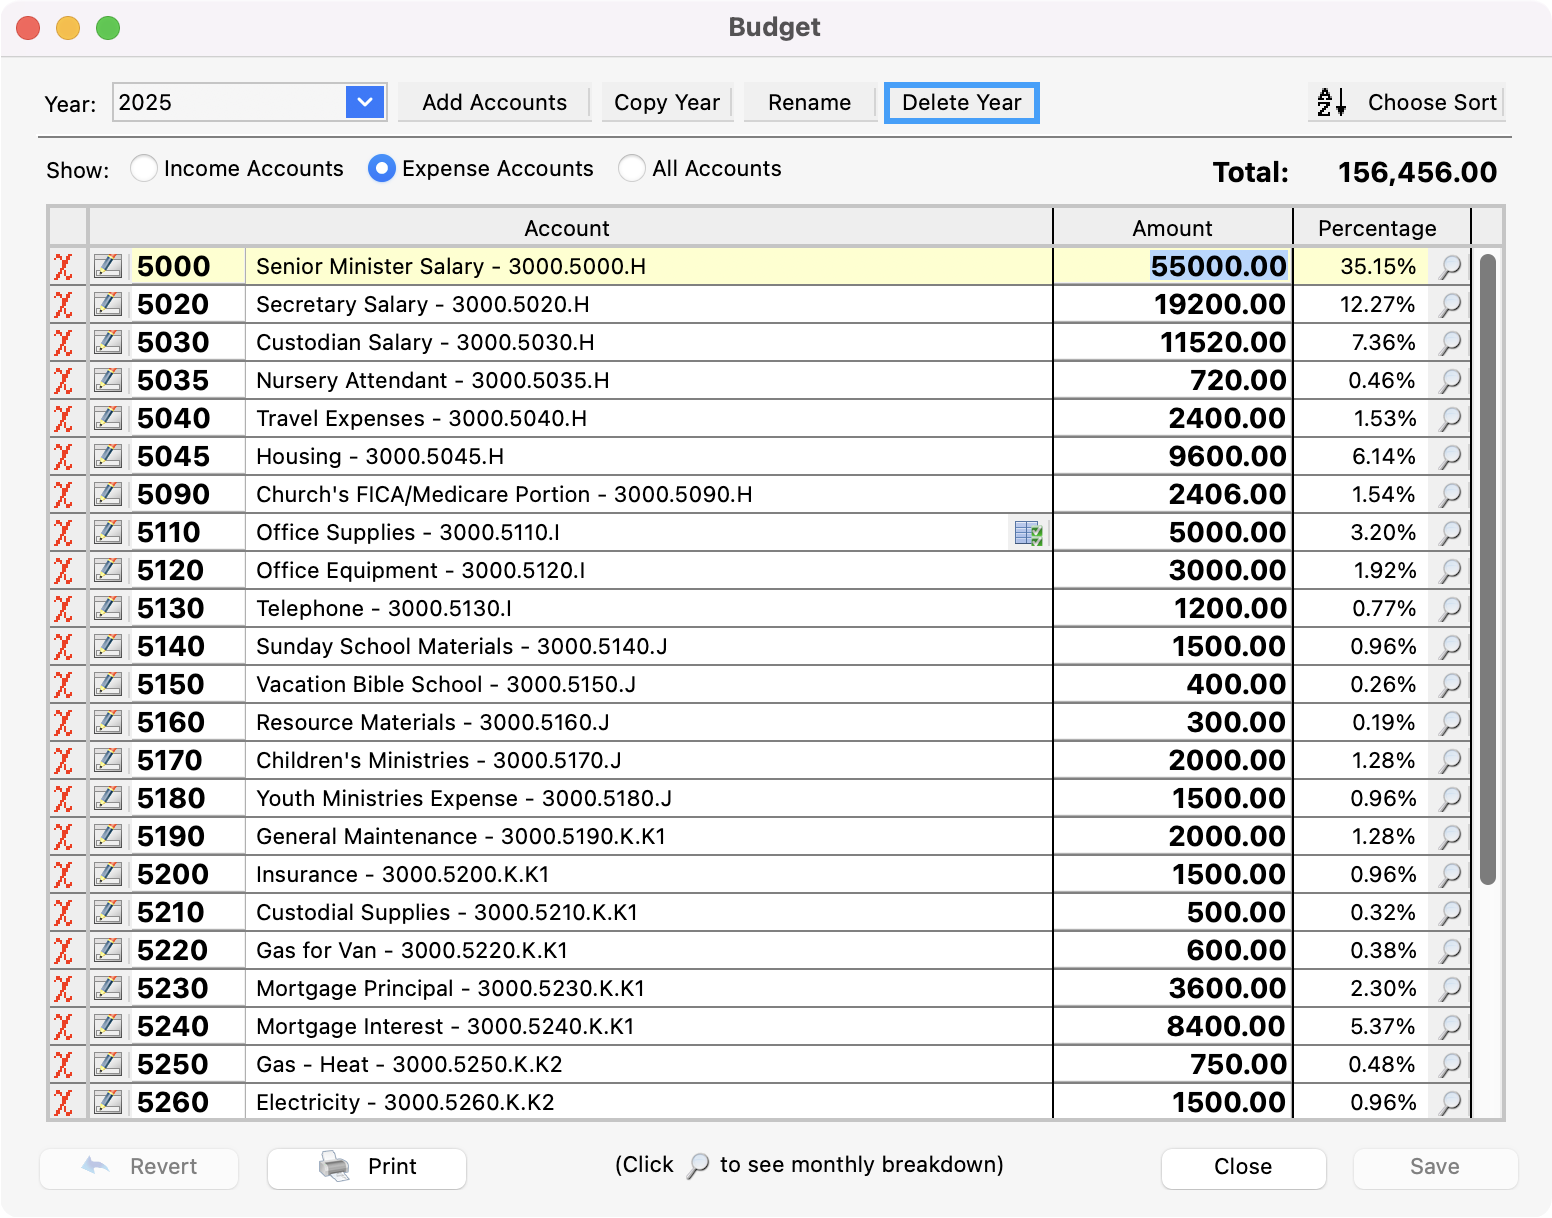The width and height of the screenshot is (1552, 1218).
Task: Open monthly breakdown for Mortgage Interest
Action: [1449, 1027]
